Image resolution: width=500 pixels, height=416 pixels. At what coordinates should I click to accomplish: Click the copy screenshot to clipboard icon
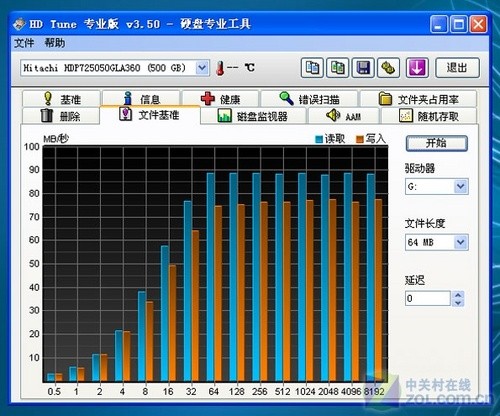click(x=337, y=68)
